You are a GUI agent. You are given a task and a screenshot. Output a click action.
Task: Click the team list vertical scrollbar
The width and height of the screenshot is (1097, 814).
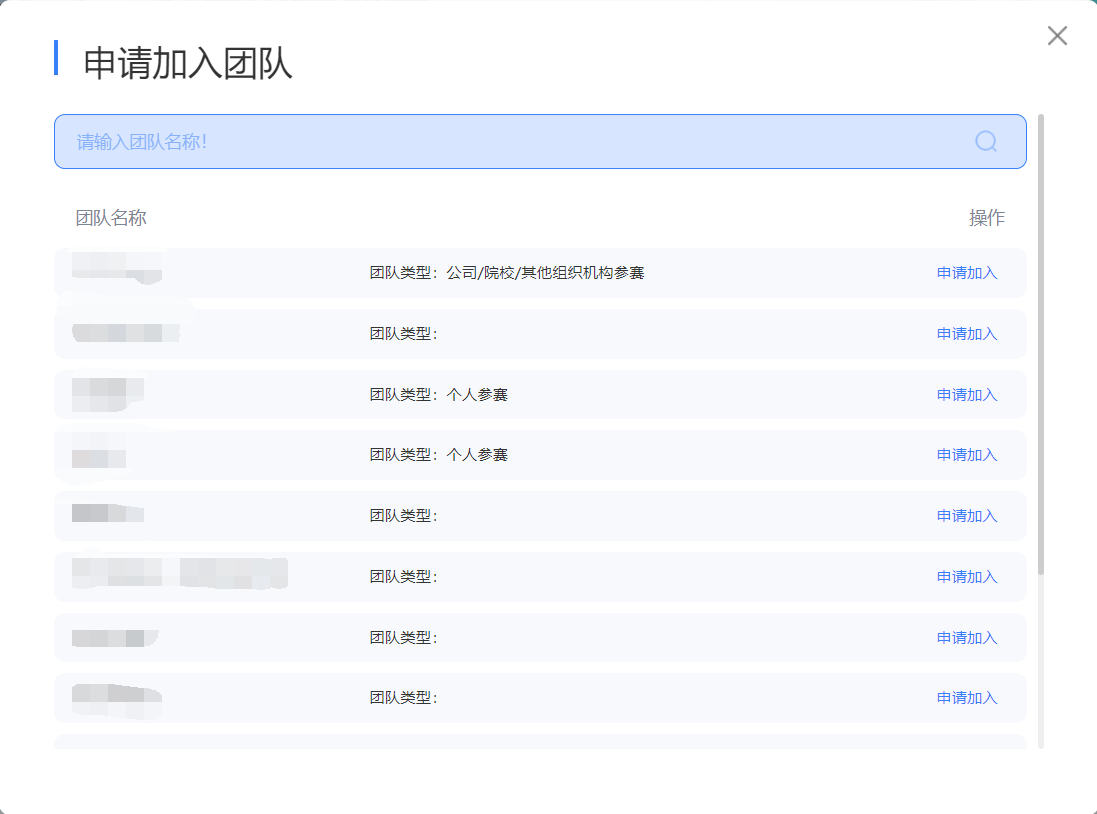point(1041,344)
